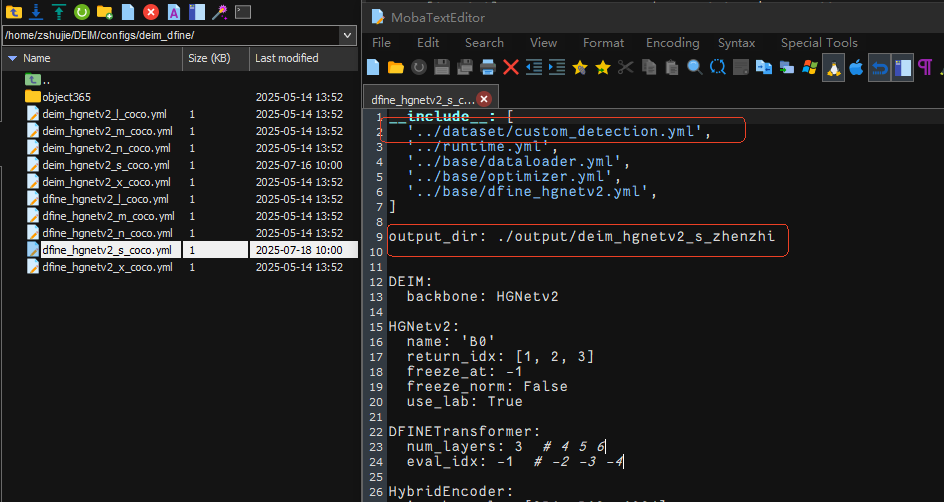Sort files by Name column
944x502 pixels.
click(x=92, y=58)
